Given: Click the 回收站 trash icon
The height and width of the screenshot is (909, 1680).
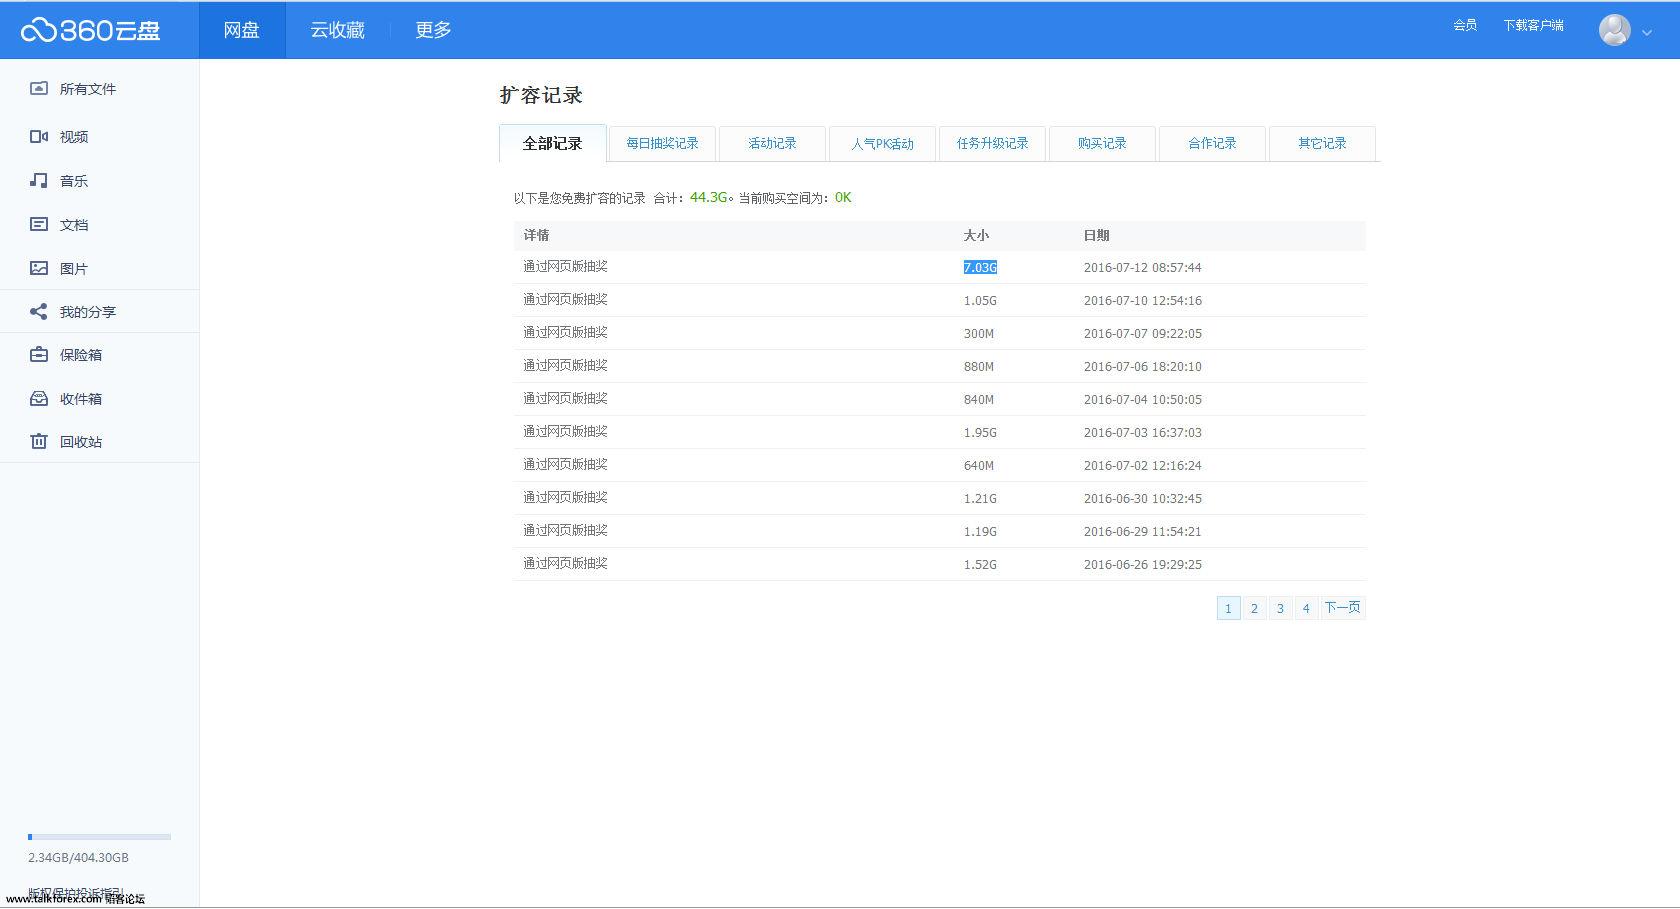Looking at the screenshot, I should (x=39, y=441).
